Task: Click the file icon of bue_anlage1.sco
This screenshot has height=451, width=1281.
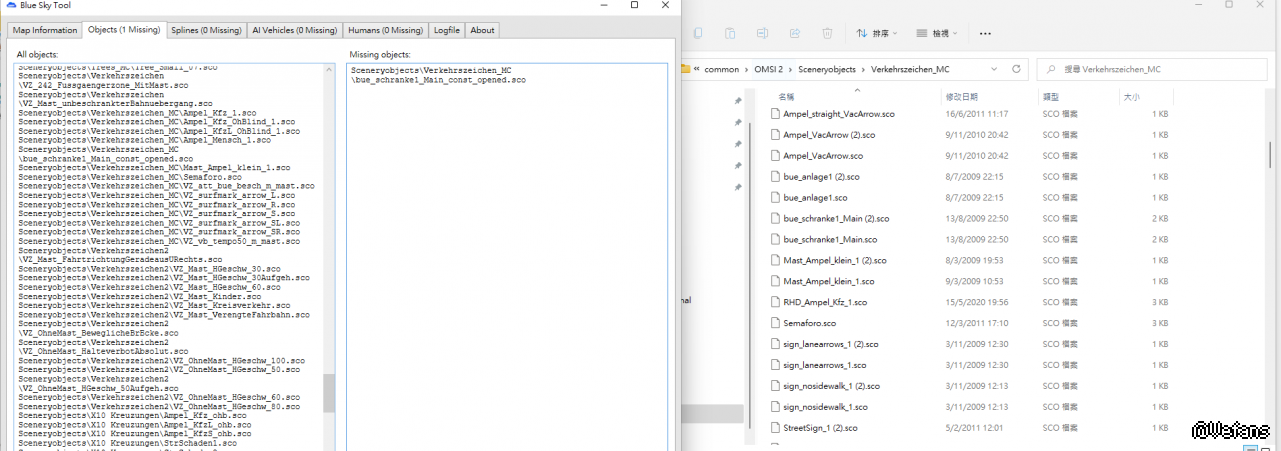Action: [x=775, y=197]
